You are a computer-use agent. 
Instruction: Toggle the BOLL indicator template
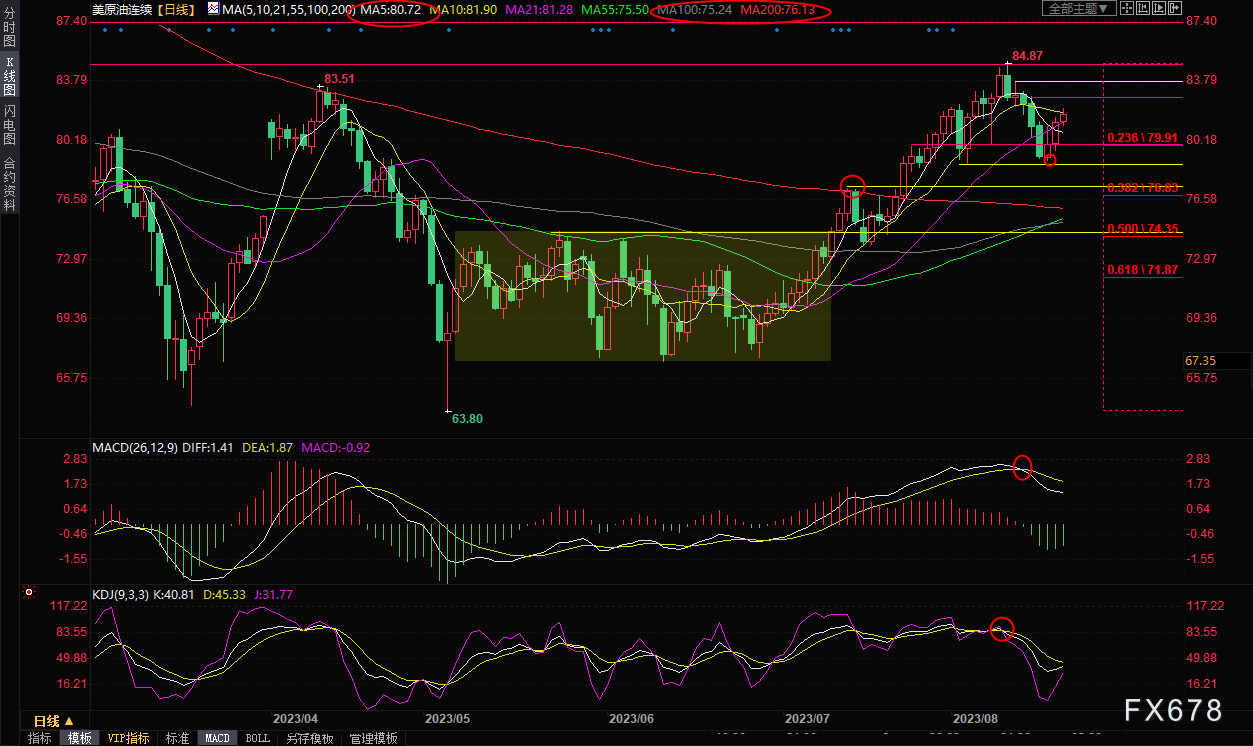click(257, 739)
